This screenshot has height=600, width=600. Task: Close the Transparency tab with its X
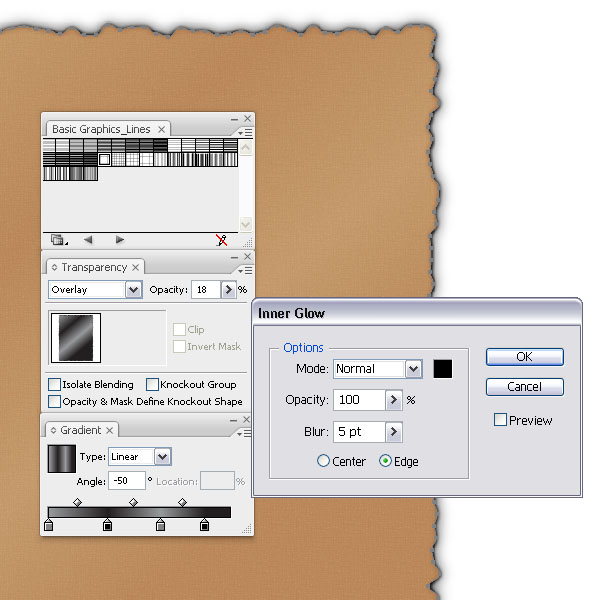pos(135,267)
